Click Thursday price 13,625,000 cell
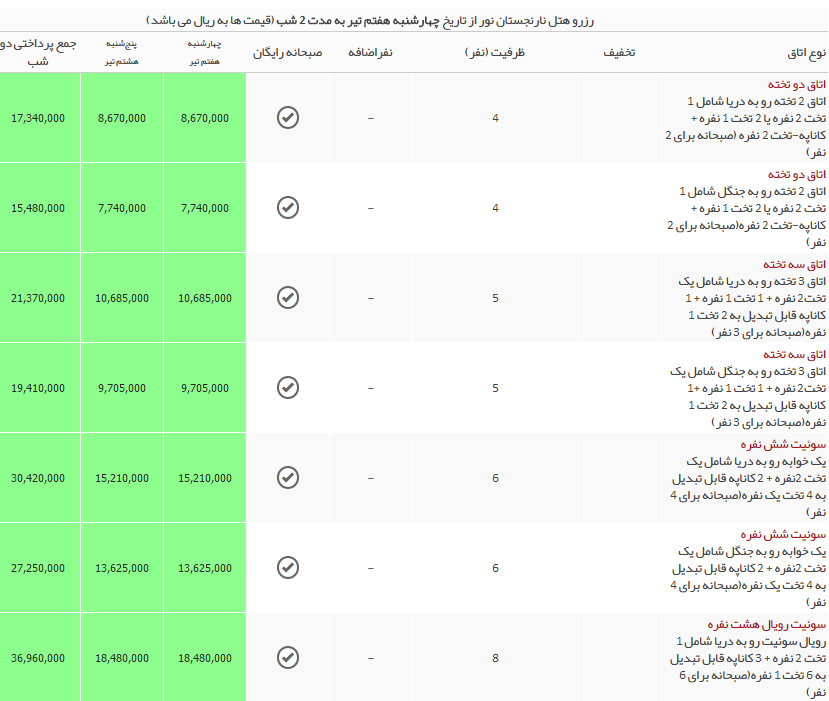 click(x=122, y=567)
